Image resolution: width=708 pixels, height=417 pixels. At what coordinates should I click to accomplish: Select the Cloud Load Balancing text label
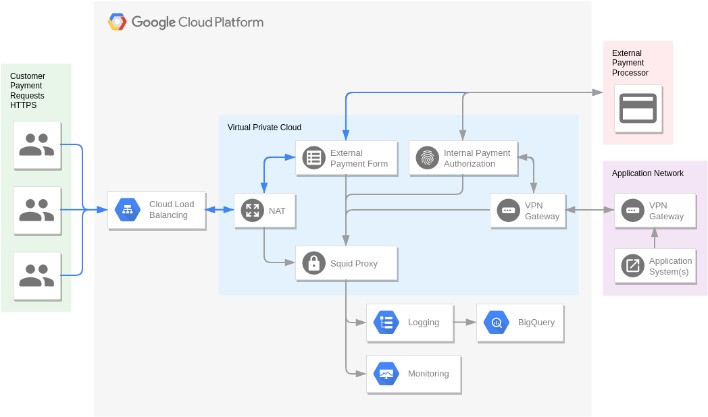tap(172, 209)
